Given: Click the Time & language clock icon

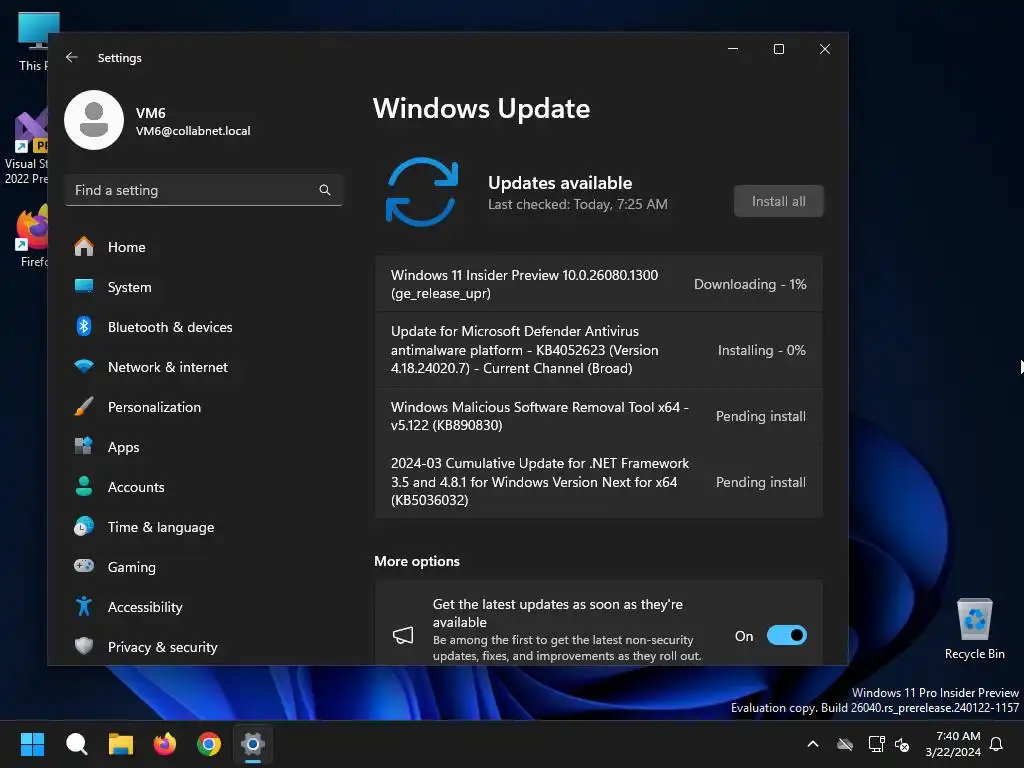Looking at the screenshot, I should click(84, 526).
